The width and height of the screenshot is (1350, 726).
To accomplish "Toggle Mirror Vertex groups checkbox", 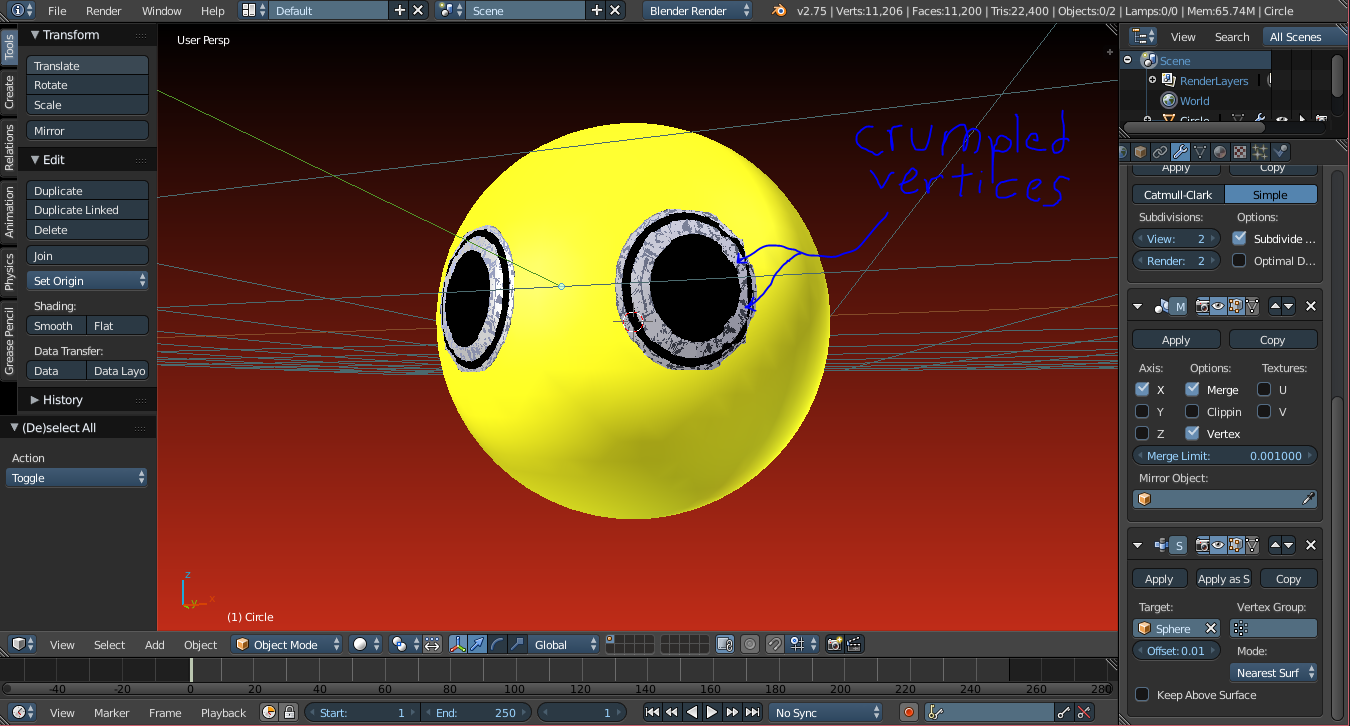I will tap(1192, 433).
